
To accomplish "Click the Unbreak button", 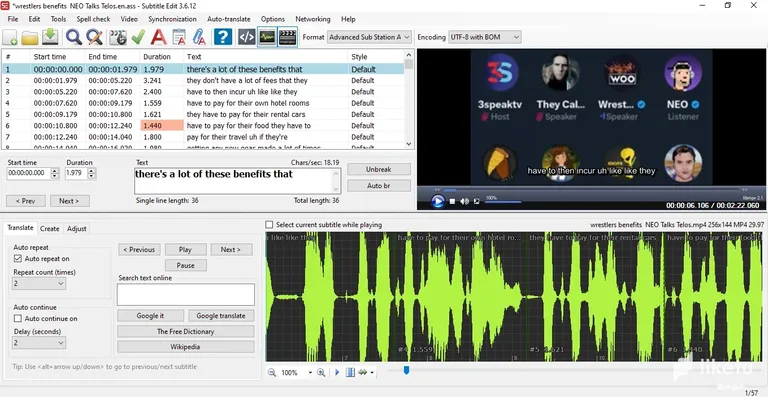I will coord(379,169).
